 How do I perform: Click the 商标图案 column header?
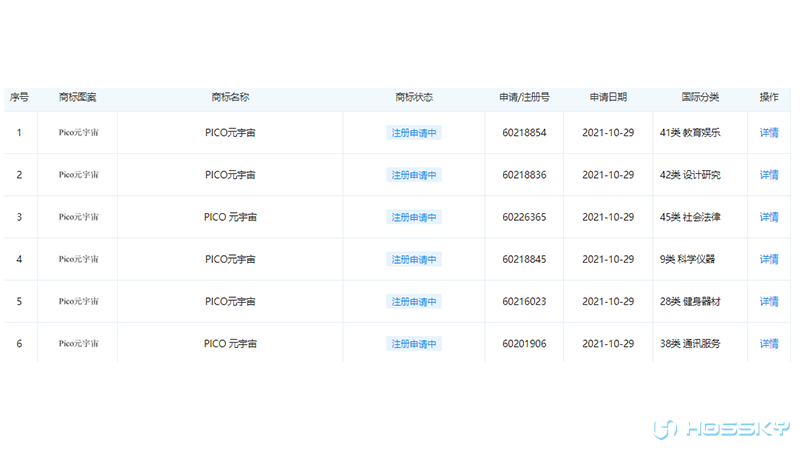click(78, 97)
